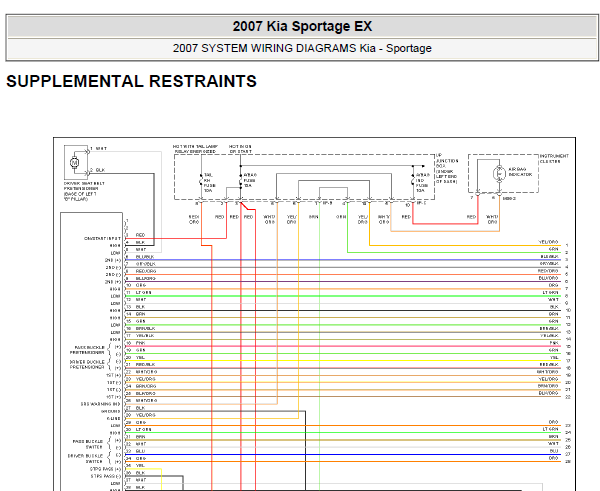Select '2007 SYSTEM WIRING DIAGRAMS Kia - Sportage' subtitle
Screen dimensions: 600x491
302,48
